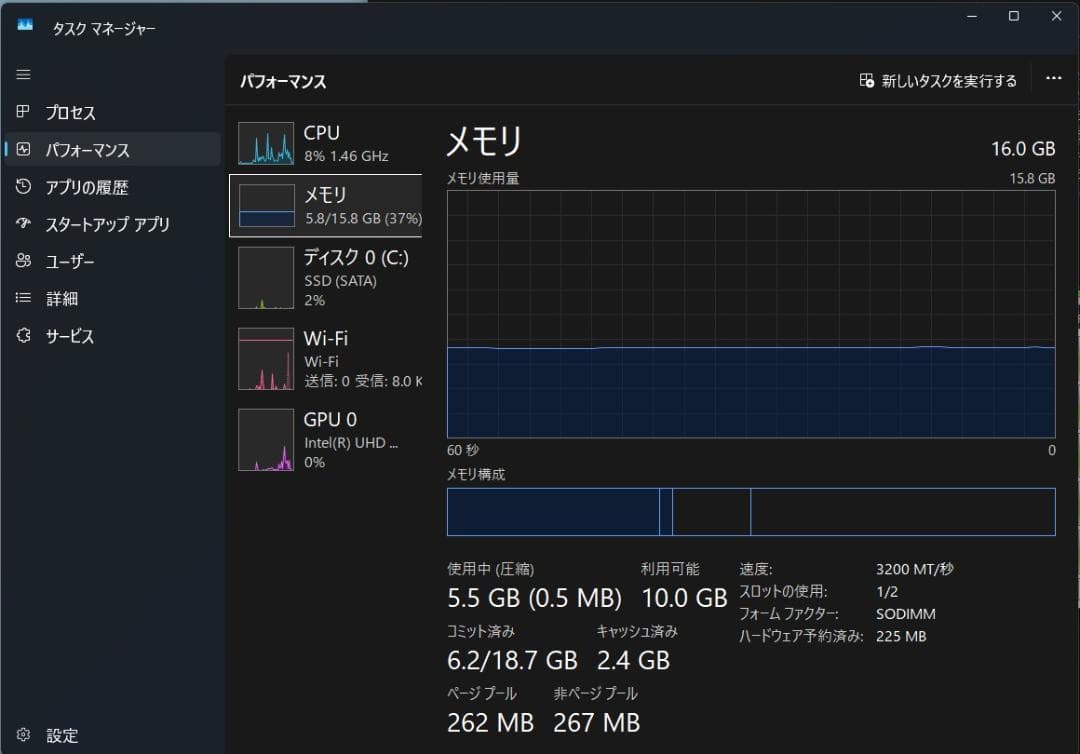
Task: Open スタートアップ アプリ from the sidebar
Action: 24,224
